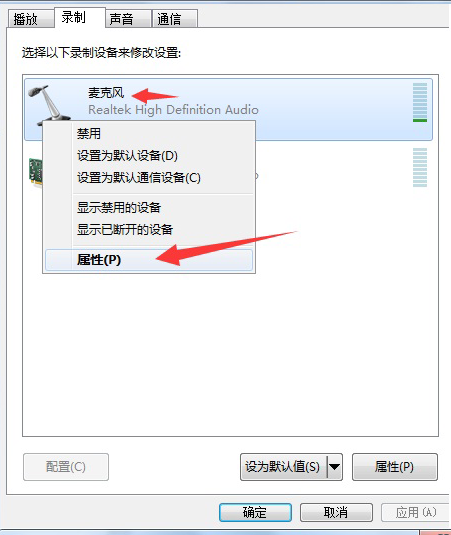Screen dimensions: 451x535
Task: Choose 禁用 from the context menu
Action: (89, 133)
